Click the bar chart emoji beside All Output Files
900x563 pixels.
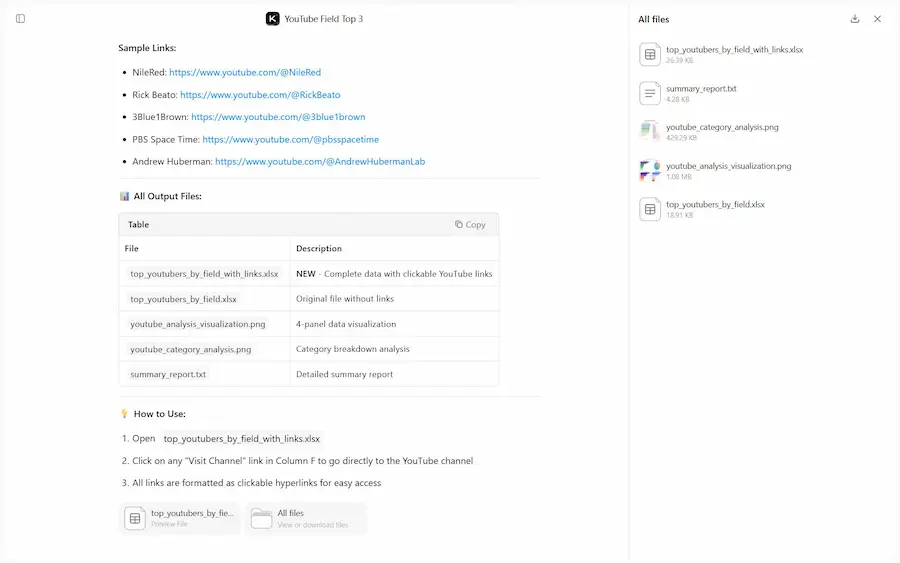tap(125, 196)
